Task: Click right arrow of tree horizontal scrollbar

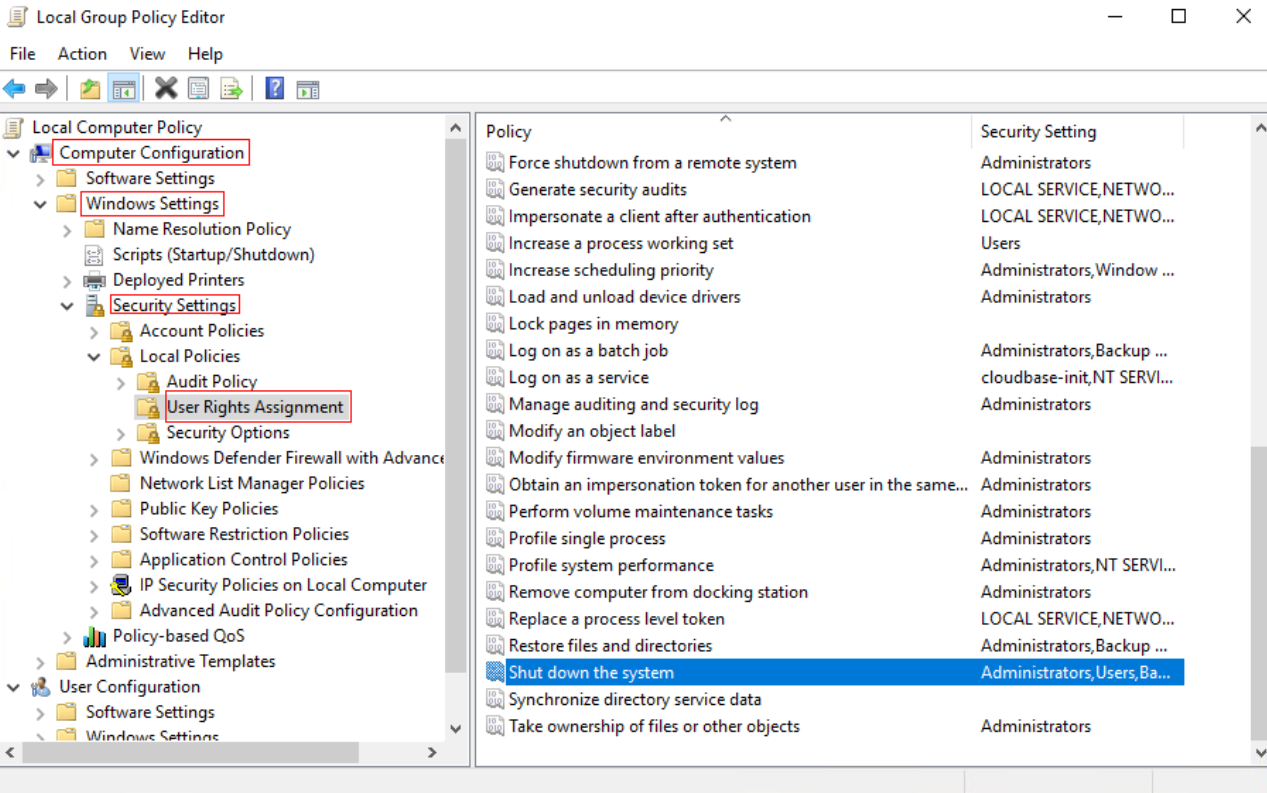Action: [x=432, y=753]
